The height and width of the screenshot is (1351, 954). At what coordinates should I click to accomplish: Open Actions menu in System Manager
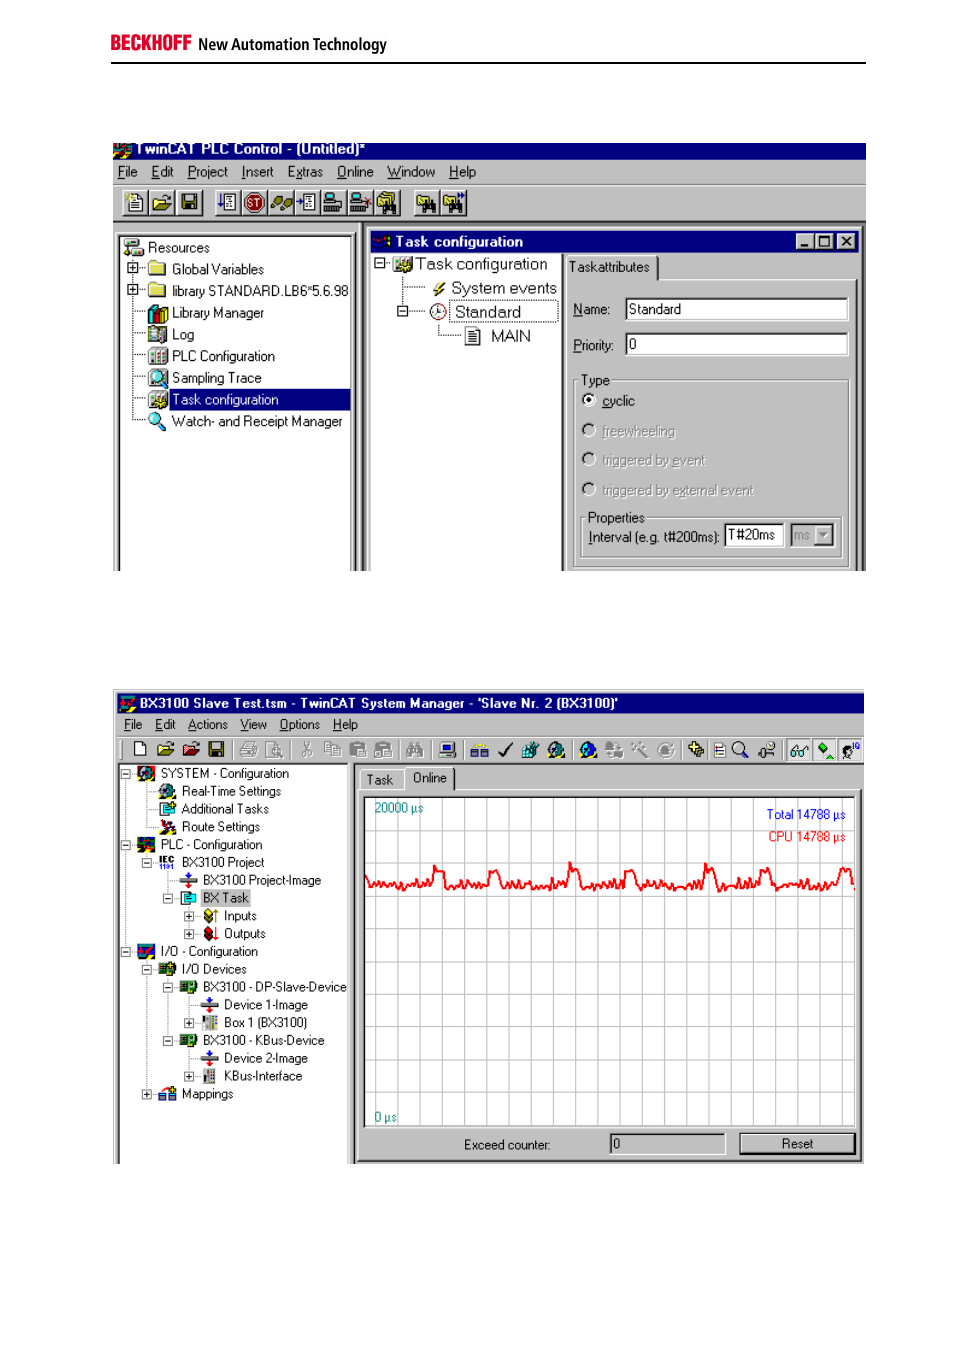point(207,725)
